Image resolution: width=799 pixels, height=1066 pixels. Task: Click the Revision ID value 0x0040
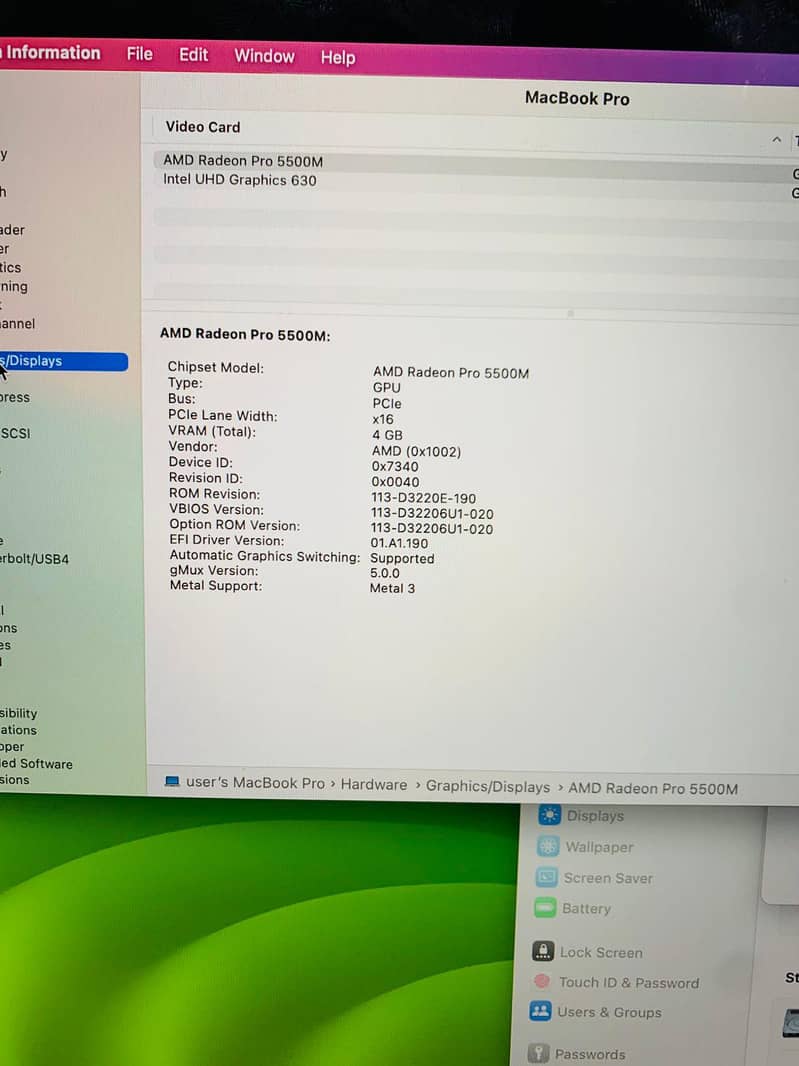click(395, 482)
